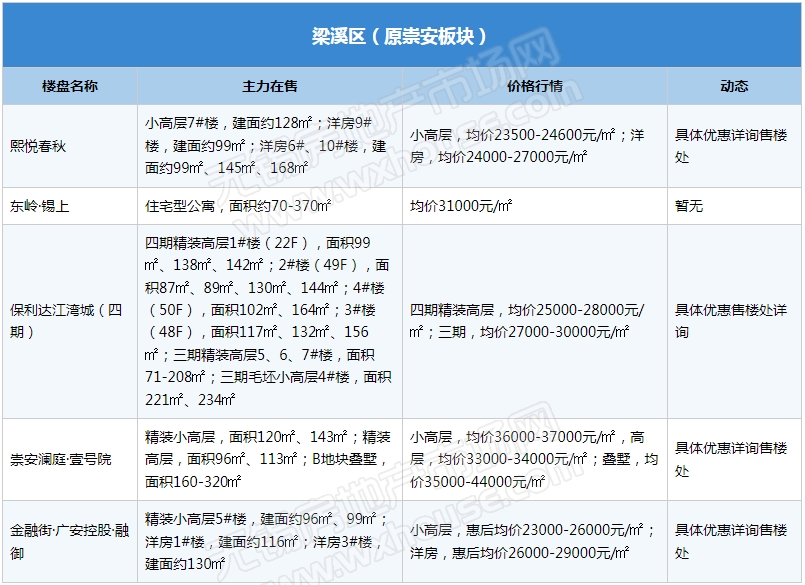Screen dimensions: 805x585
Task: Click the 四期精装高层 均价25000-28000元 price cell
Action: (535, 321)
